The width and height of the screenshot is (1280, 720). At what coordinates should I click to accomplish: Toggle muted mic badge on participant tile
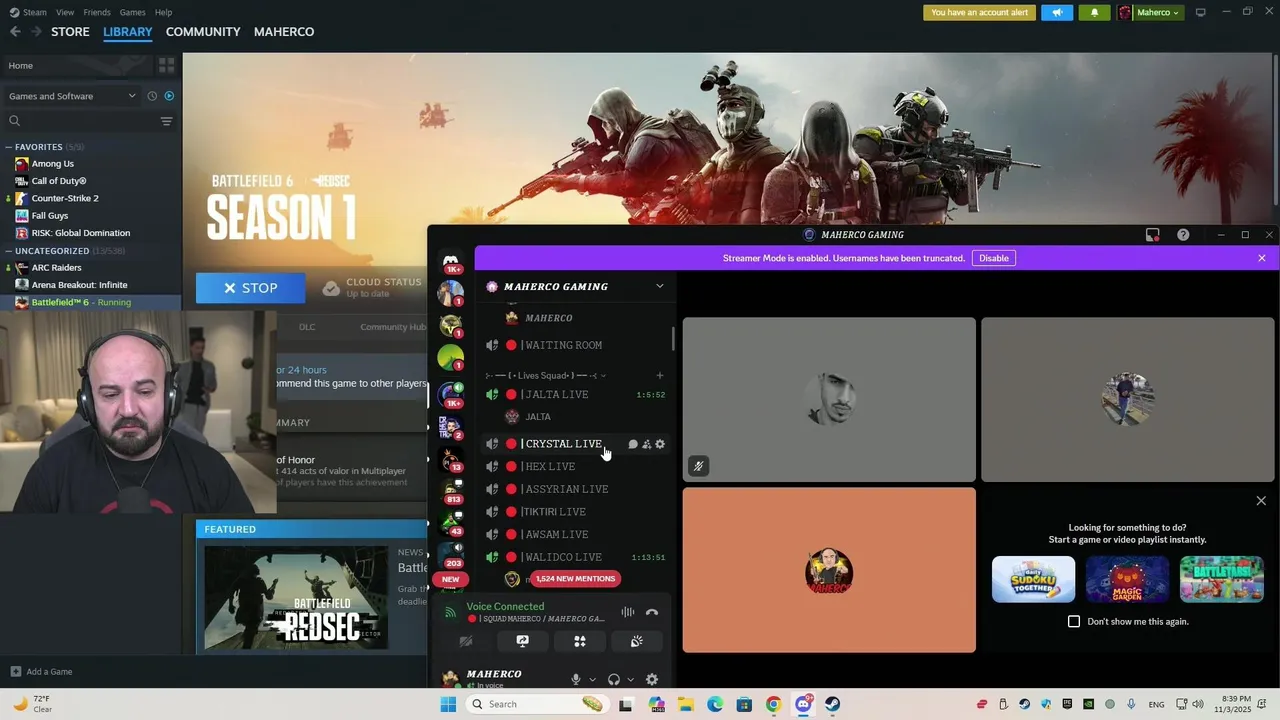pyautogui.click(x=699, y=466)
